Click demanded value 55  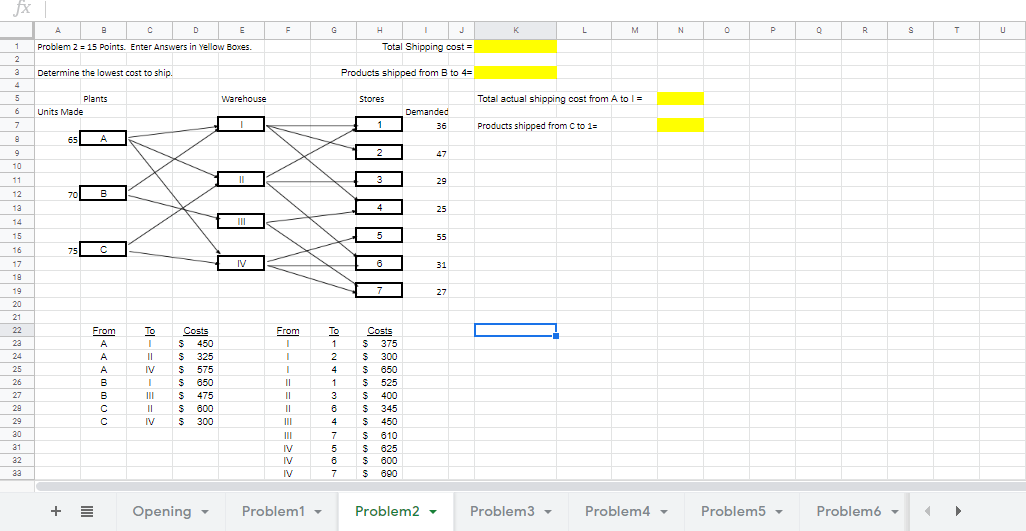tap(441, 237)
